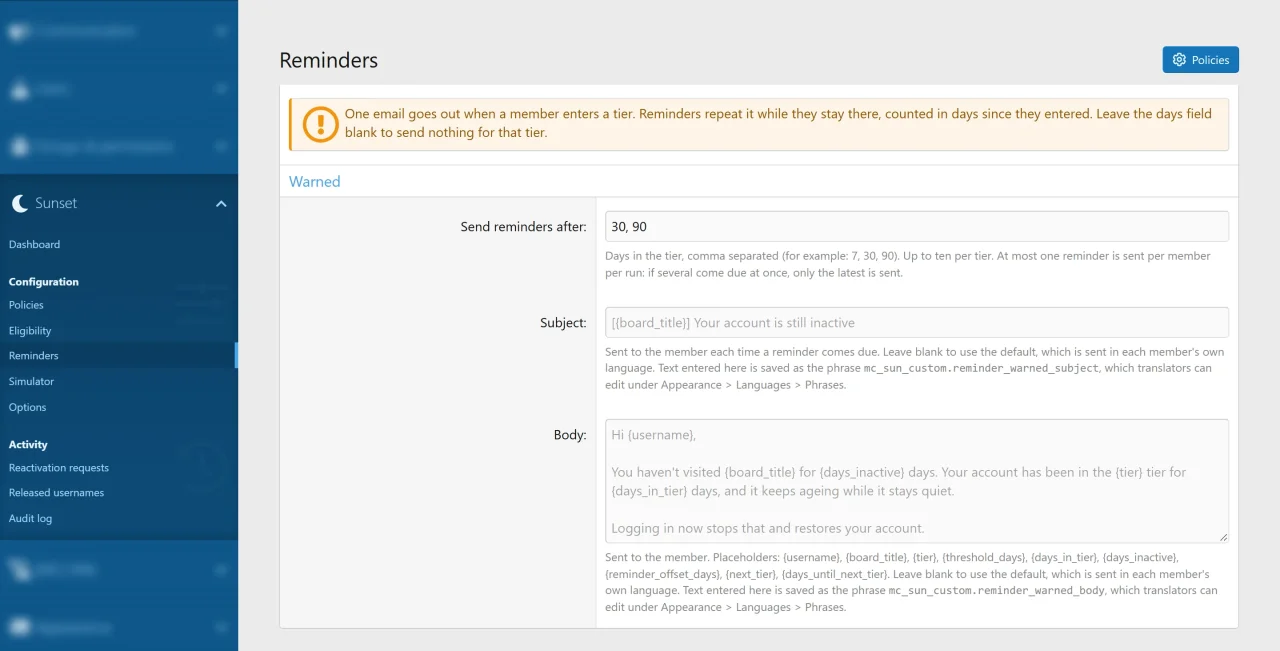Open the Released usernames list
This screenshot has height=651, width=1280.
[x=56, y=493]
